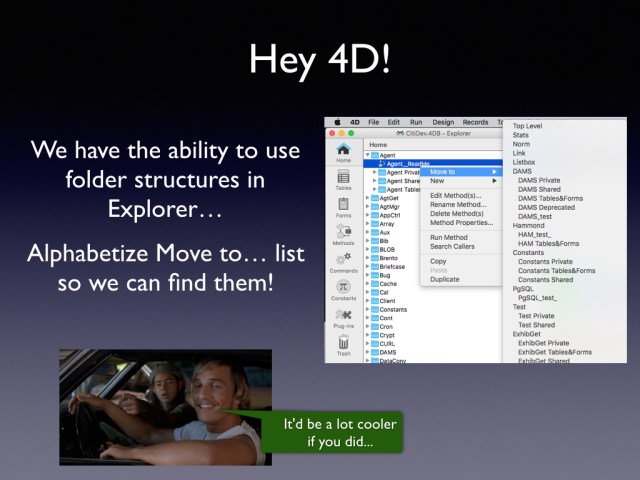
Task: Expand the AgtGet folder
Action: click(366, 198)
